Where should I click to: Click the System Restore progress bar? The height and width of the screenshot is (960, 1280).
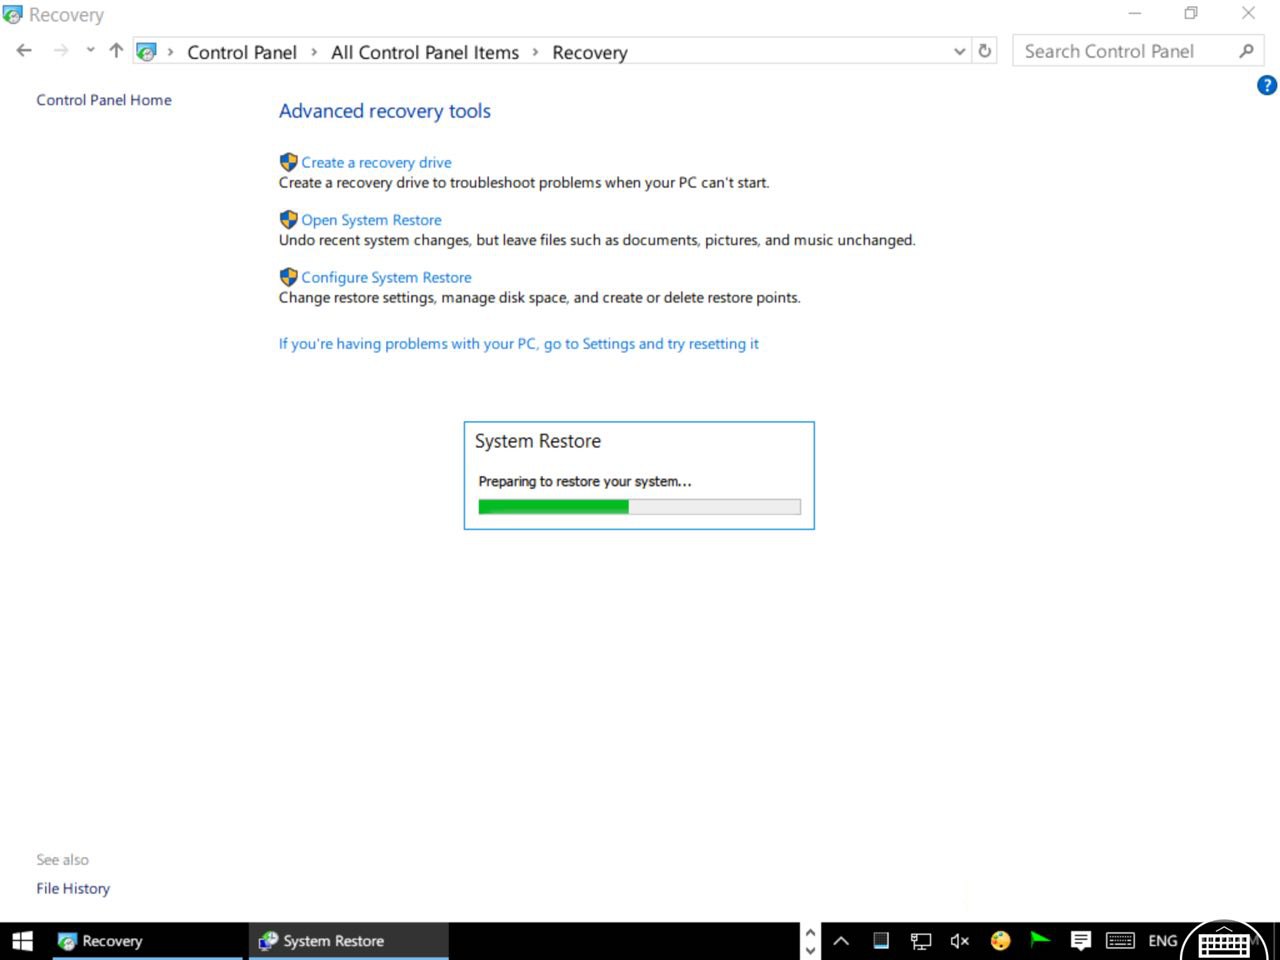pyautogui.click(x=639, y=507)
